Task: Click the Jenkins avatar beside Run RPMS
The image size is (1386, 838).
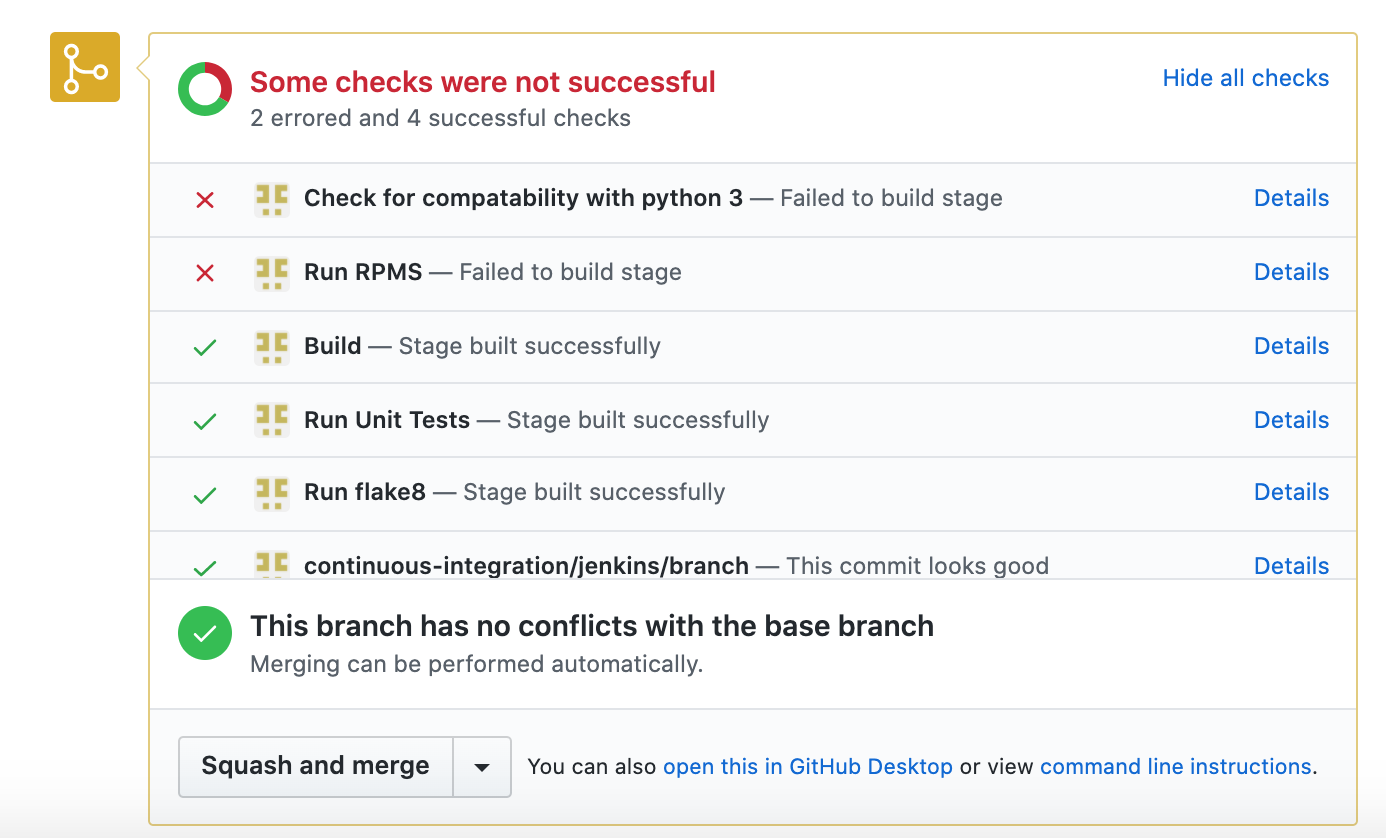Action: (272, 272)
